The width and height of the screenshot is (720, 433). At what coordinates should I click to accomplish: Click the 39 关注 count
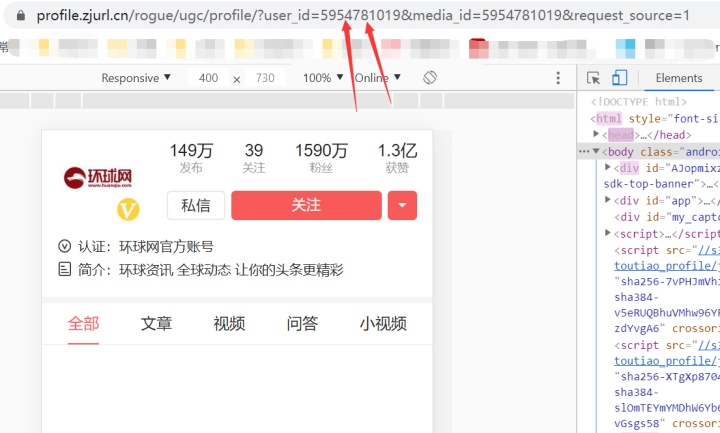point(253,158)
